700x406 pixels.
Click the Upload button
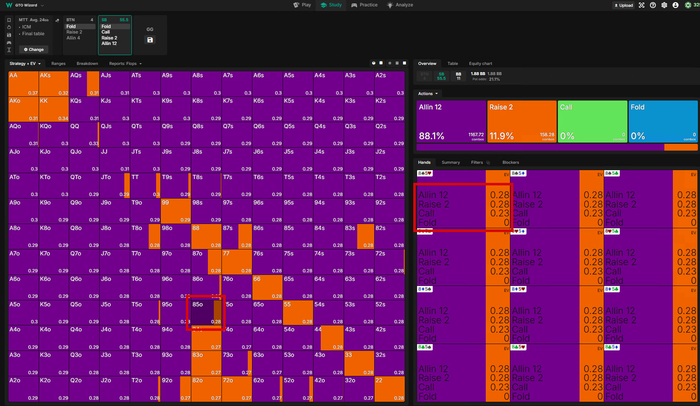point(624,5)
